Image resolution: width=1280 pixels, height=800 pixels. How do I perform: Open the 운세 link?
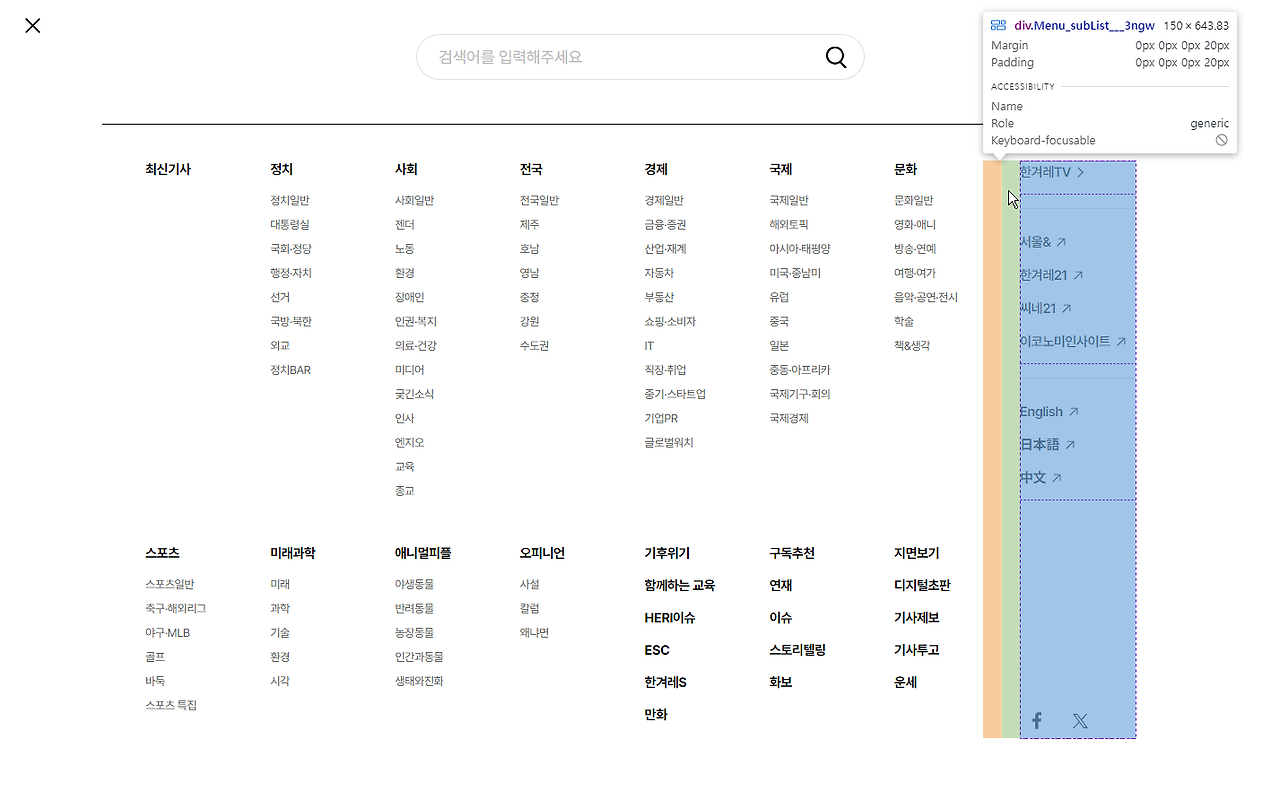pos(906,682)
